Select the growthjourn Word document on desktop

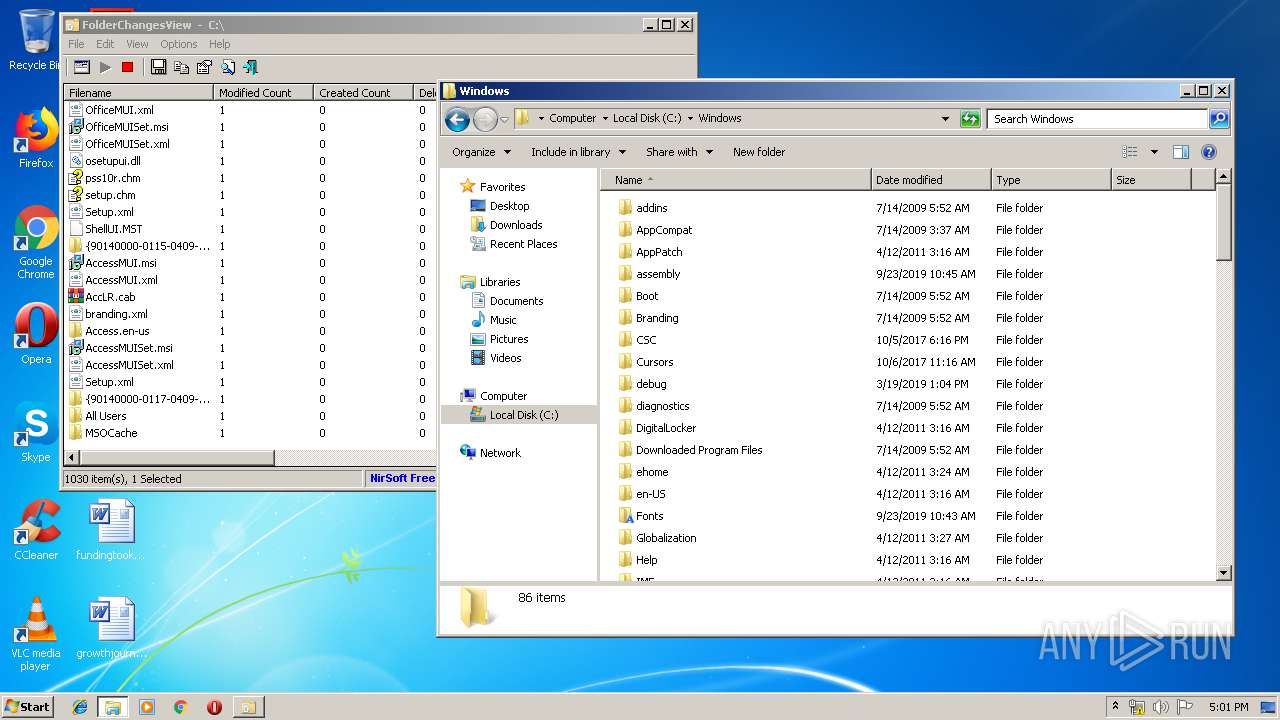pyautogui.click(x=110, y=628)
